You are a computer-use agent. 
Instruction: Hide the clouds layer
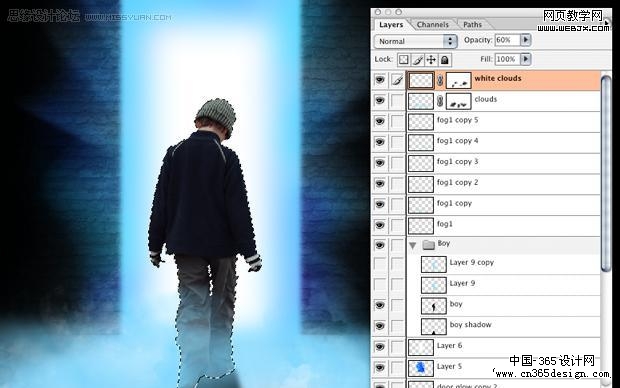380,101
